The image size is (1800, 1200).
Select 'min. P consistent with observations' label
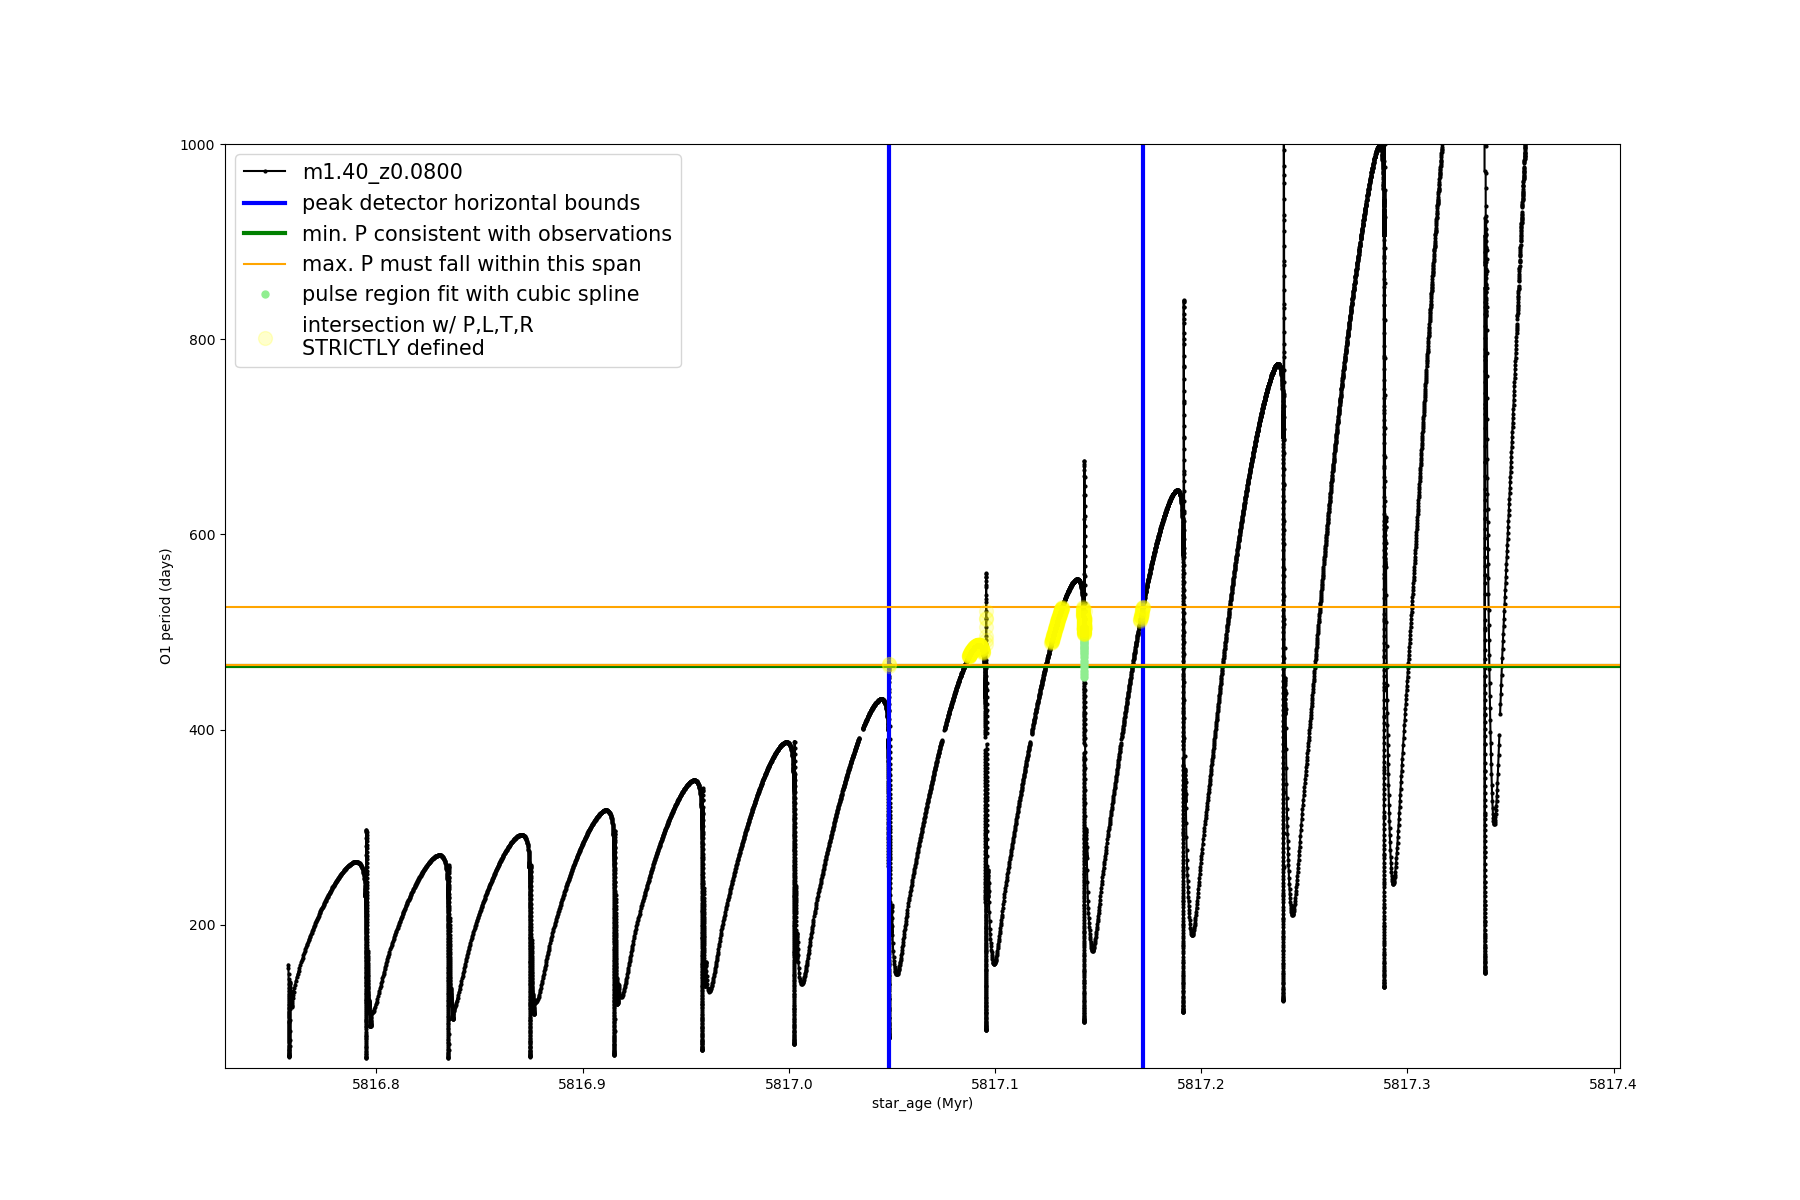point(486,234)
